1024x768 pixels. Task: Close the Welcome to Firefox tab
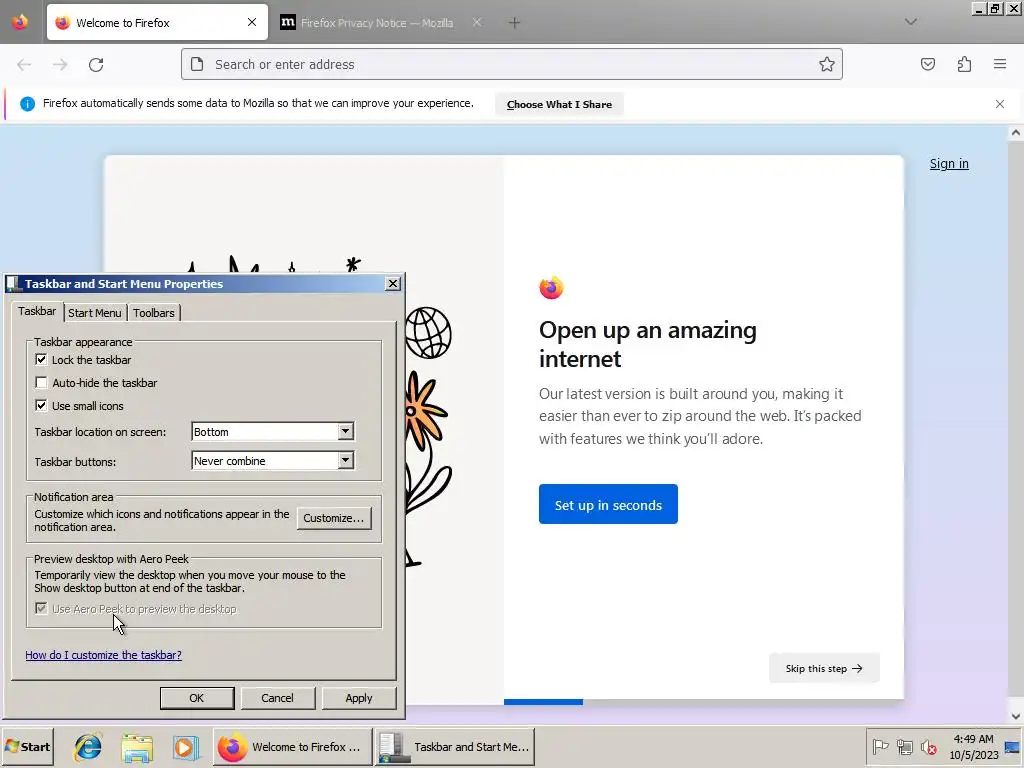252,22
